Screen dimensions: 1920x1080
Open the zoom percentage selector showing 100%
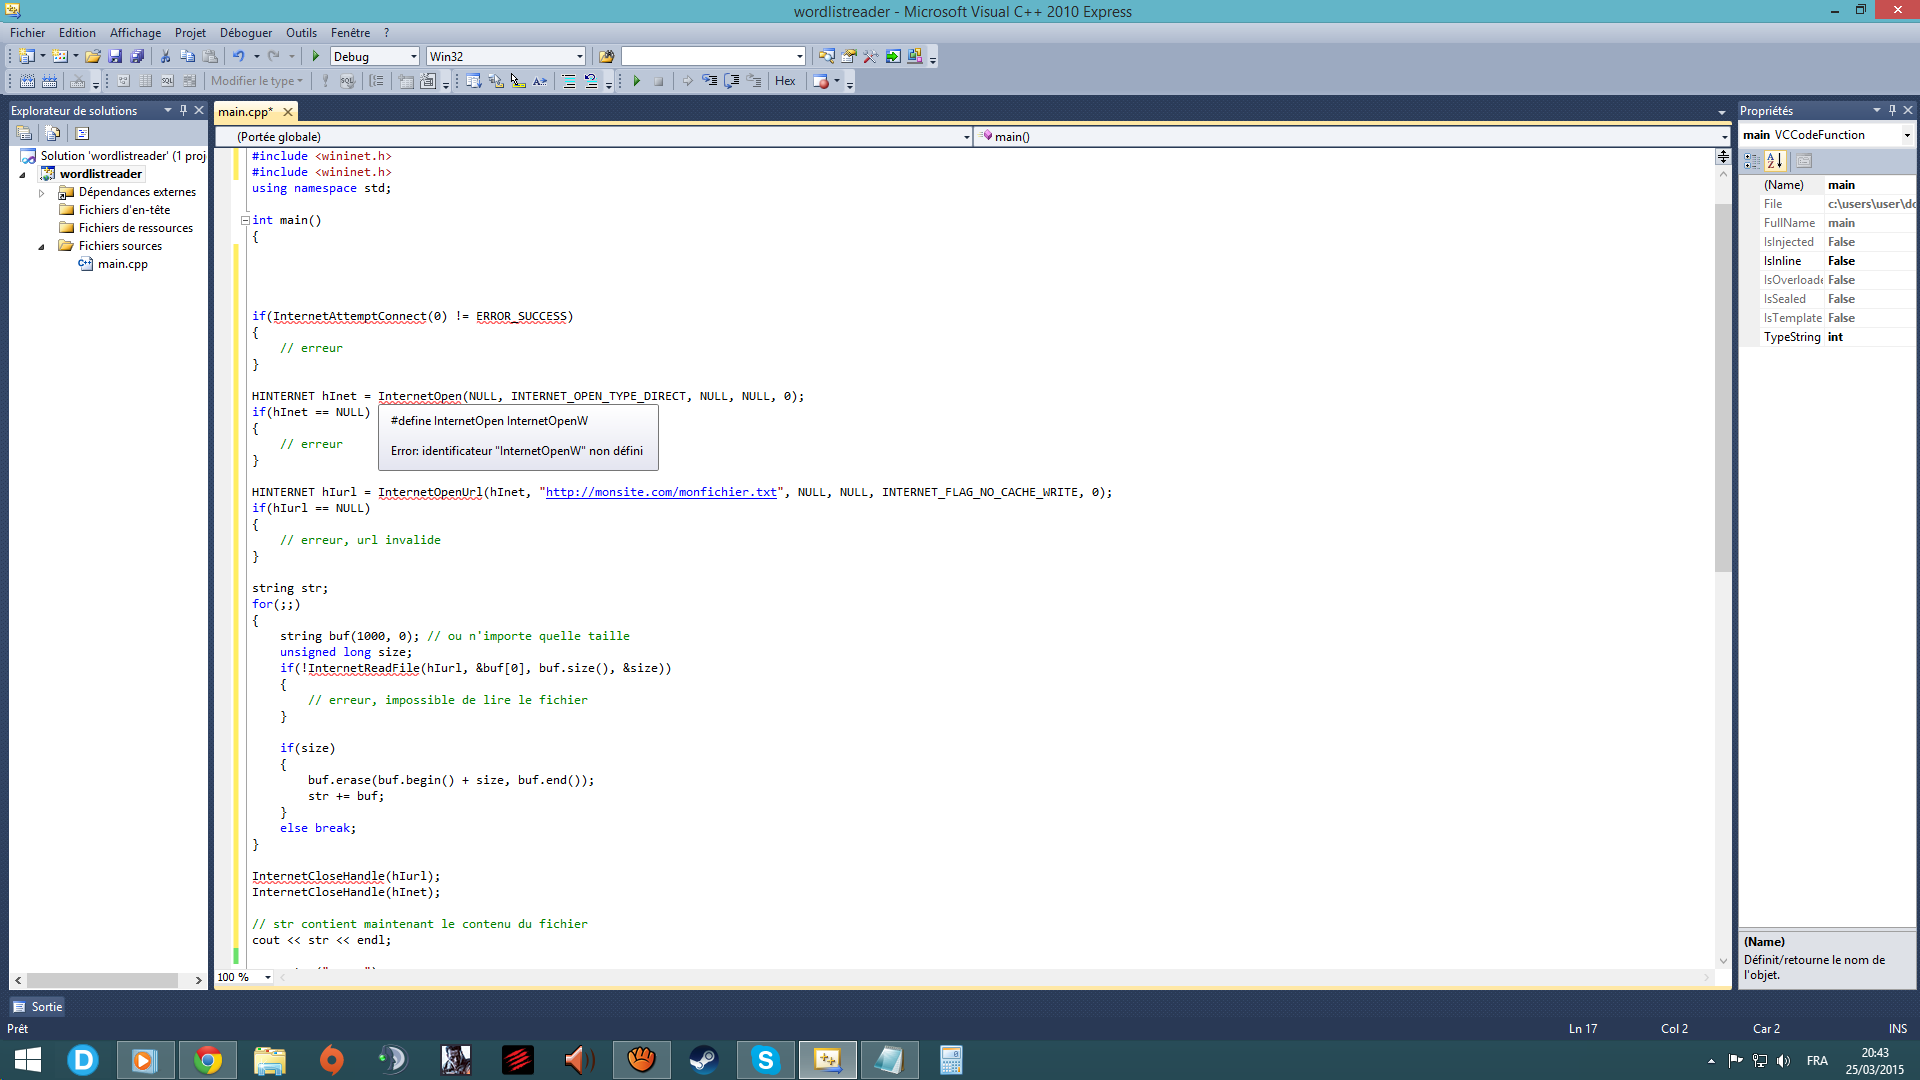[243, 977]
